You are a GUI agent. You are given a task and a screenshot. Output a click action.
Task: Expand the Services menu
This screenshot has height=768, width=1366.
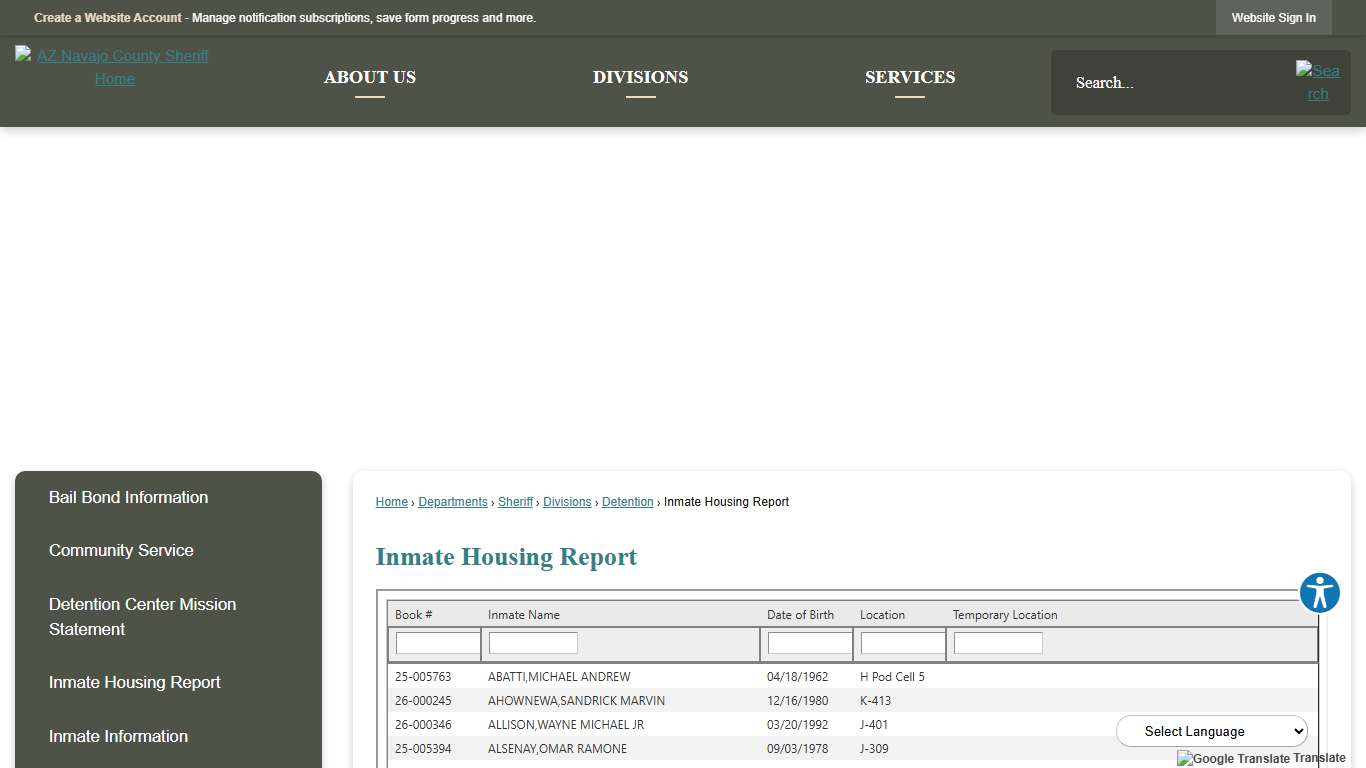[x=909, y=77]
